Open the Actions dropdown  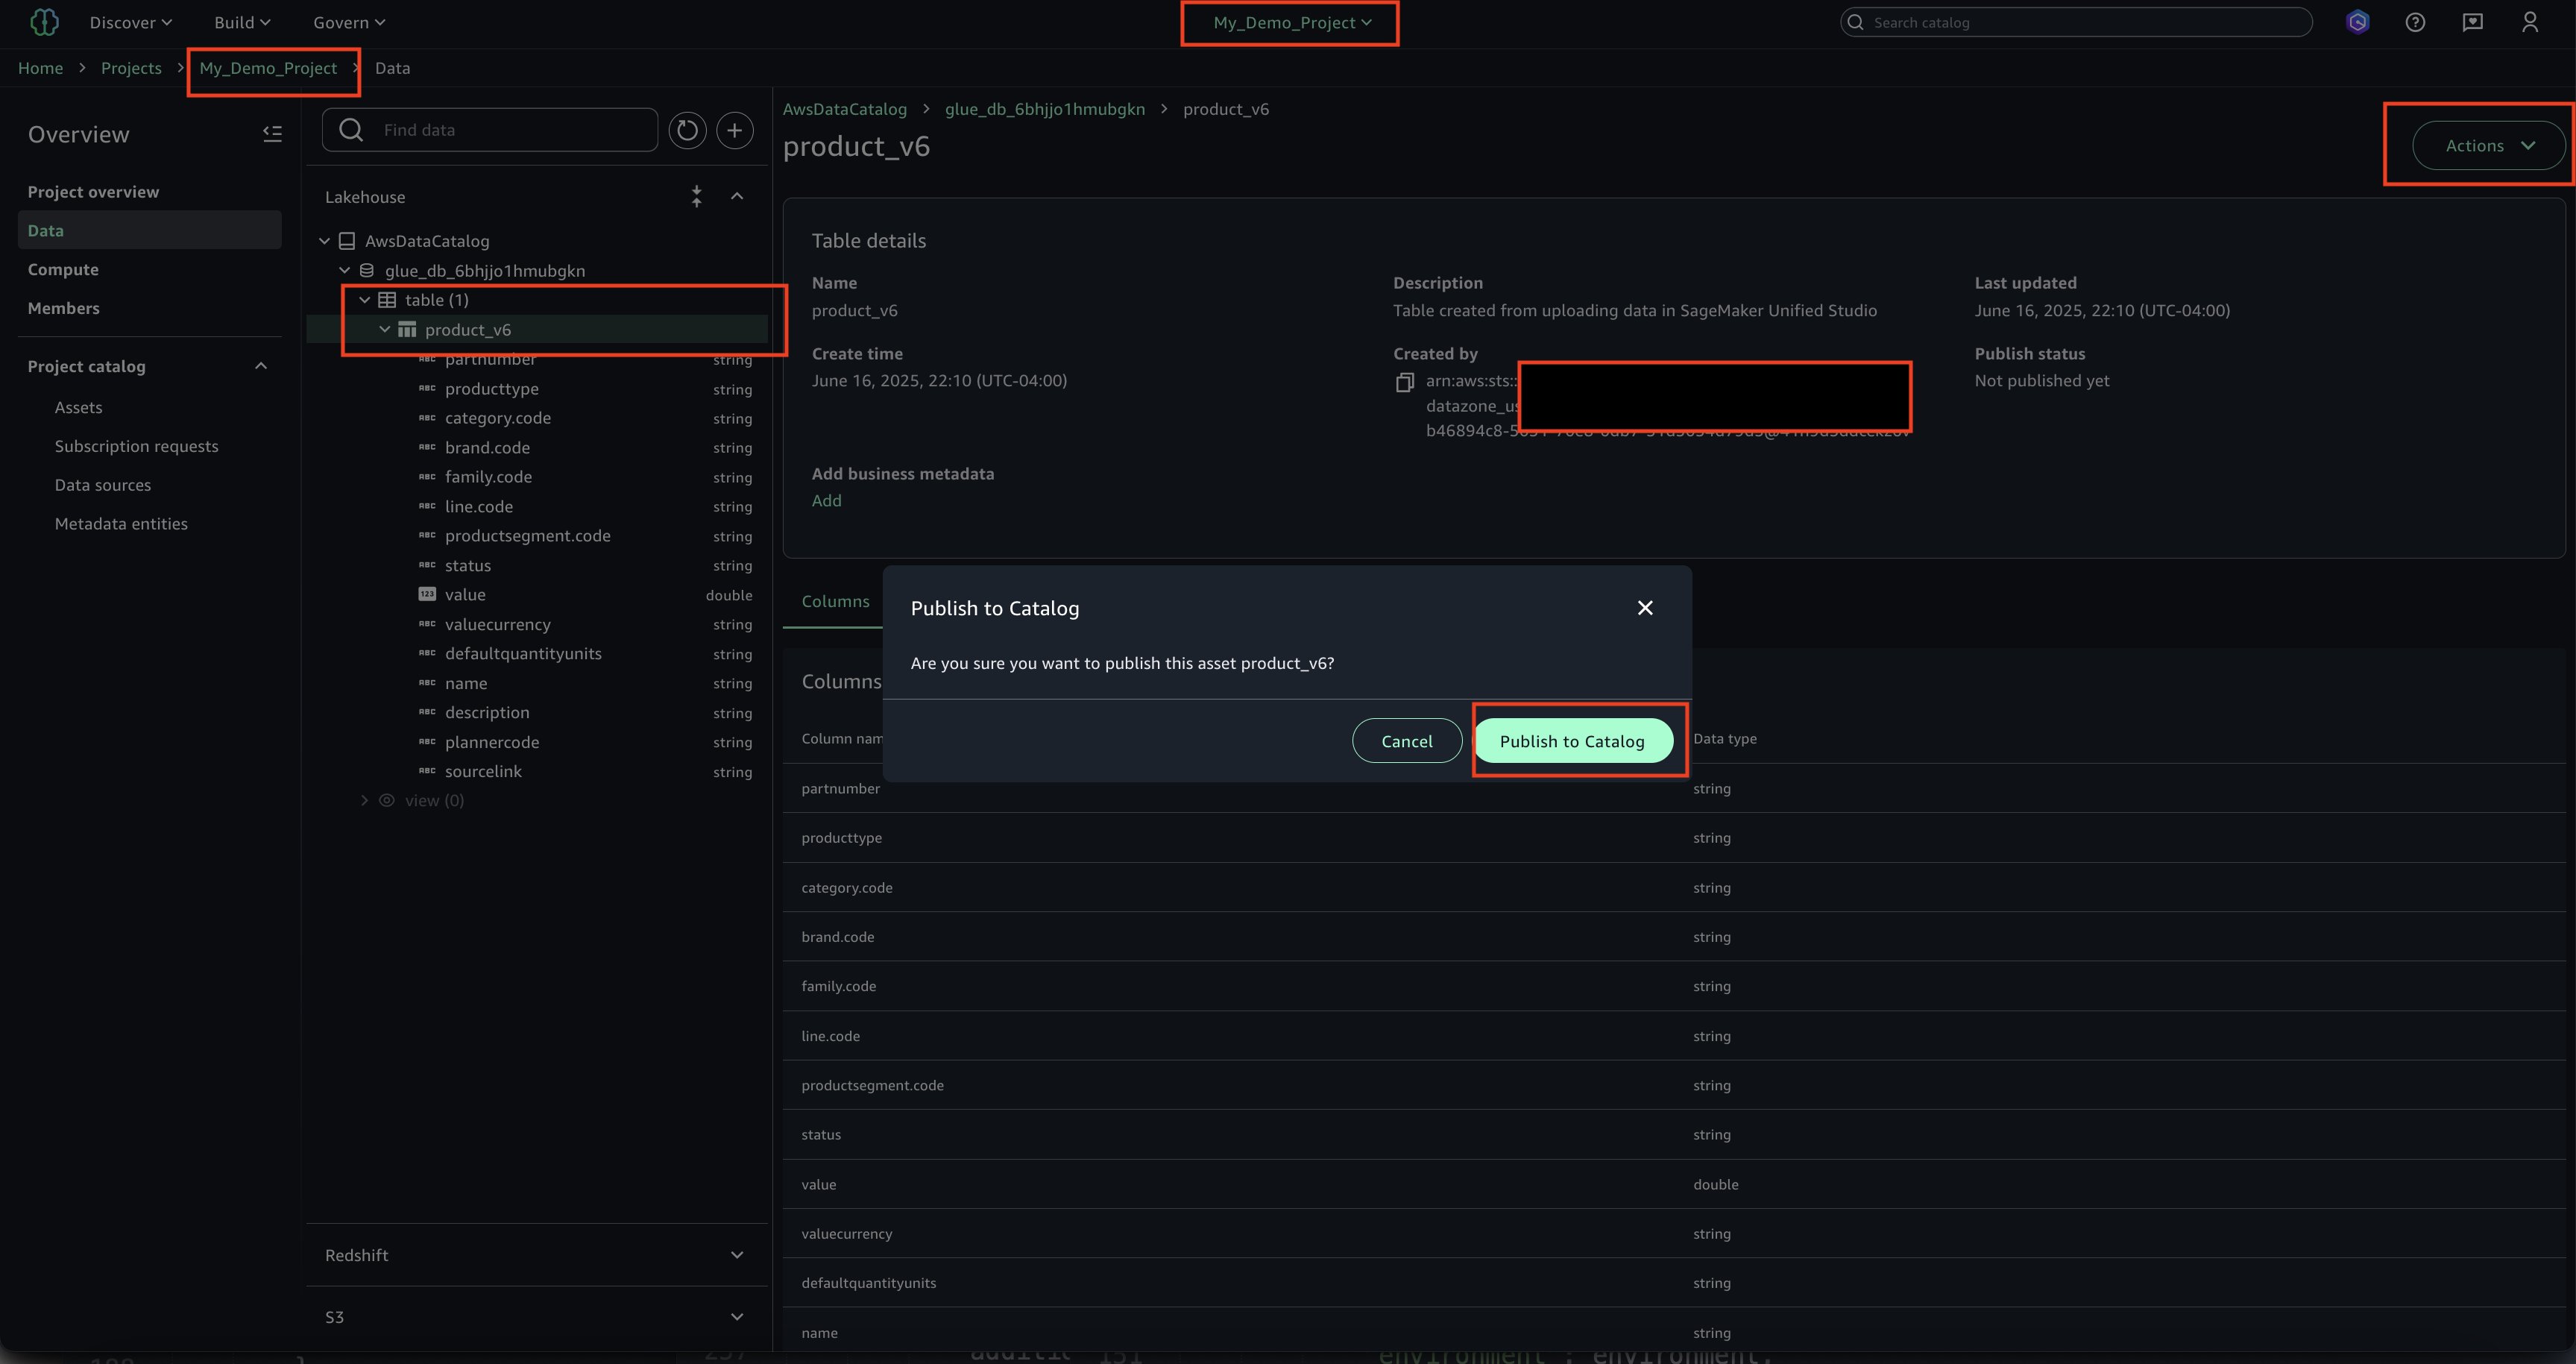[x=2489, y=146]
